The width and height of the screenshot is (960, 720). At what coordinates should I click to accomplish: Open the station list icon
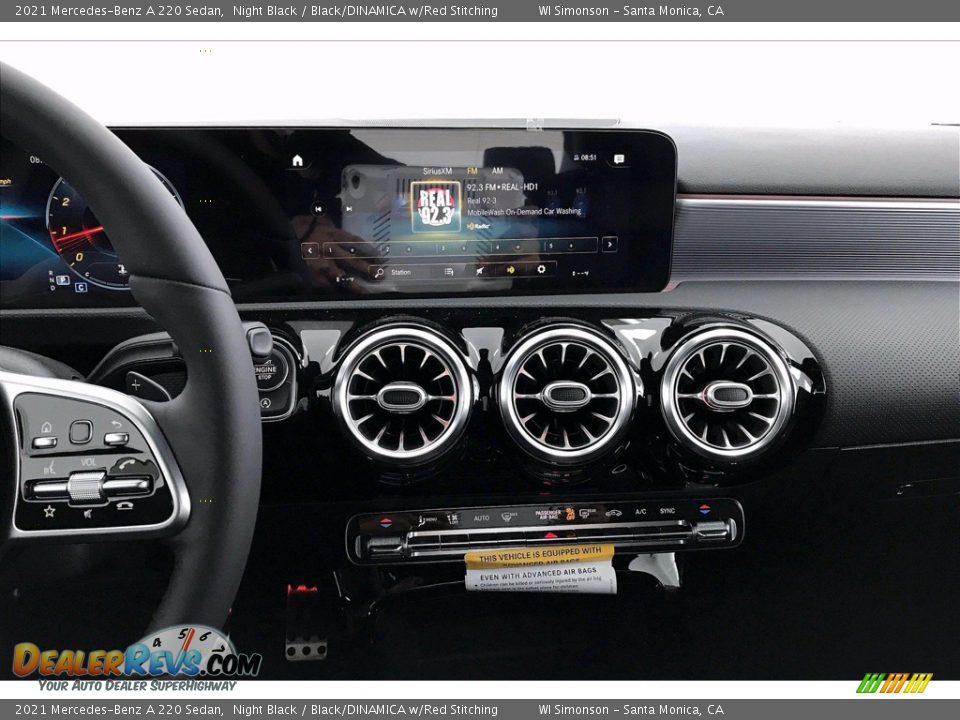(449, 271)
